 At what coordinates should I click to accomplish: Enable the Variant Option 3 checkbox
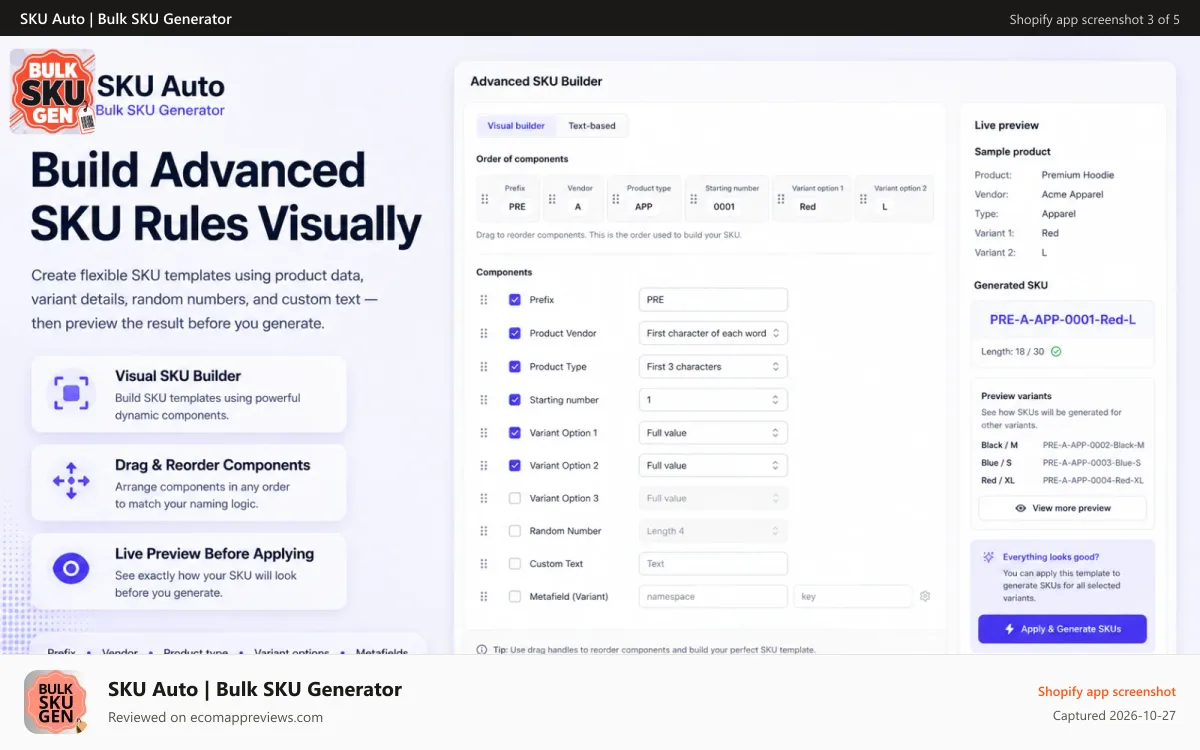[515, 498]
